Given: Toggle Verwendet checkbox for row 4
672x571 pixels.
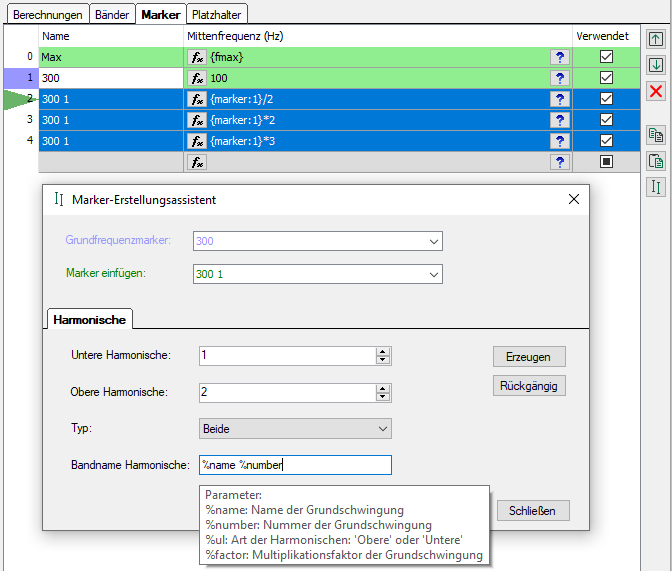Looking at the screenshot, I should coord(606,141).
